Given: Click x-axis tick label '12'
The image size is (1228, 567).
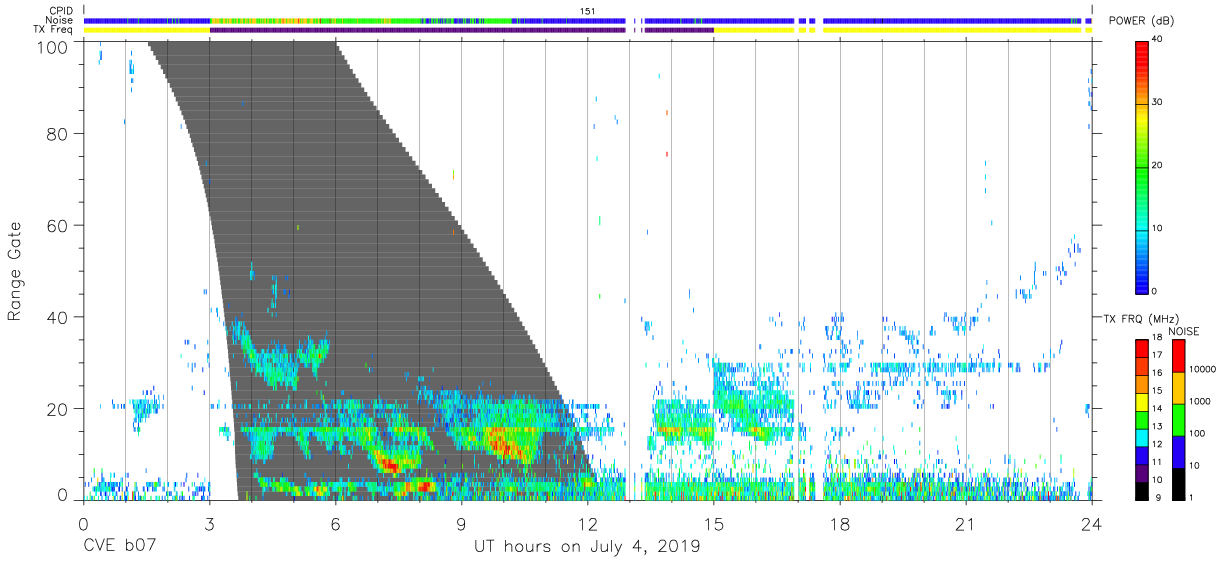Looking at the screenshot, I should pyautogui.click(x=587, y=524).
